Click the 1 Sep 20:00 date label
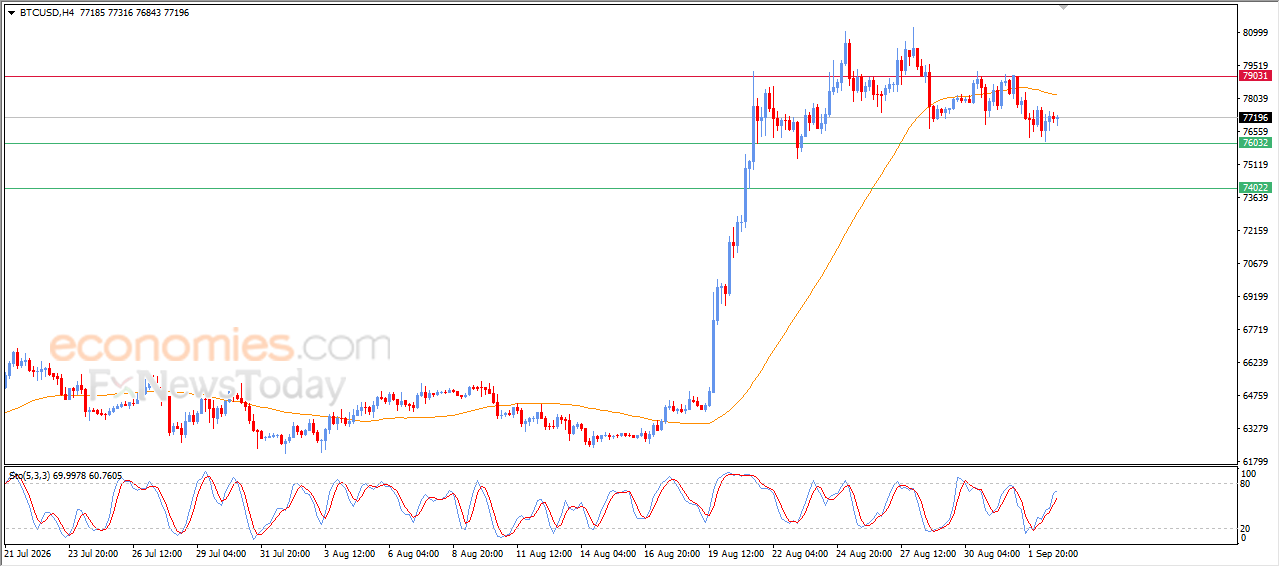This screenshot has height=567, width=1280. pyautogui.click(x=1052, y=553)
